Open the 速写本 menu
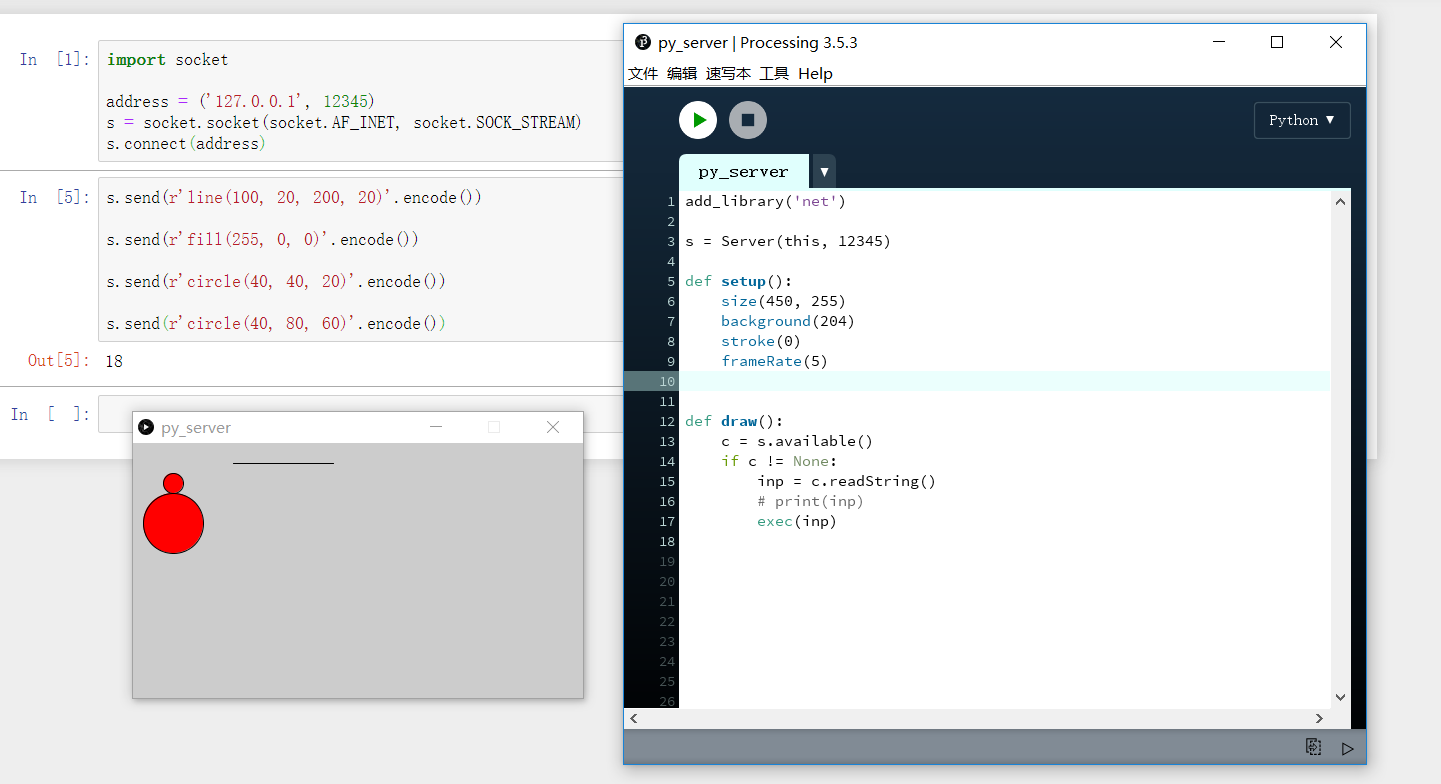Screen dimensions: 1441x784 tap(728, 74)
